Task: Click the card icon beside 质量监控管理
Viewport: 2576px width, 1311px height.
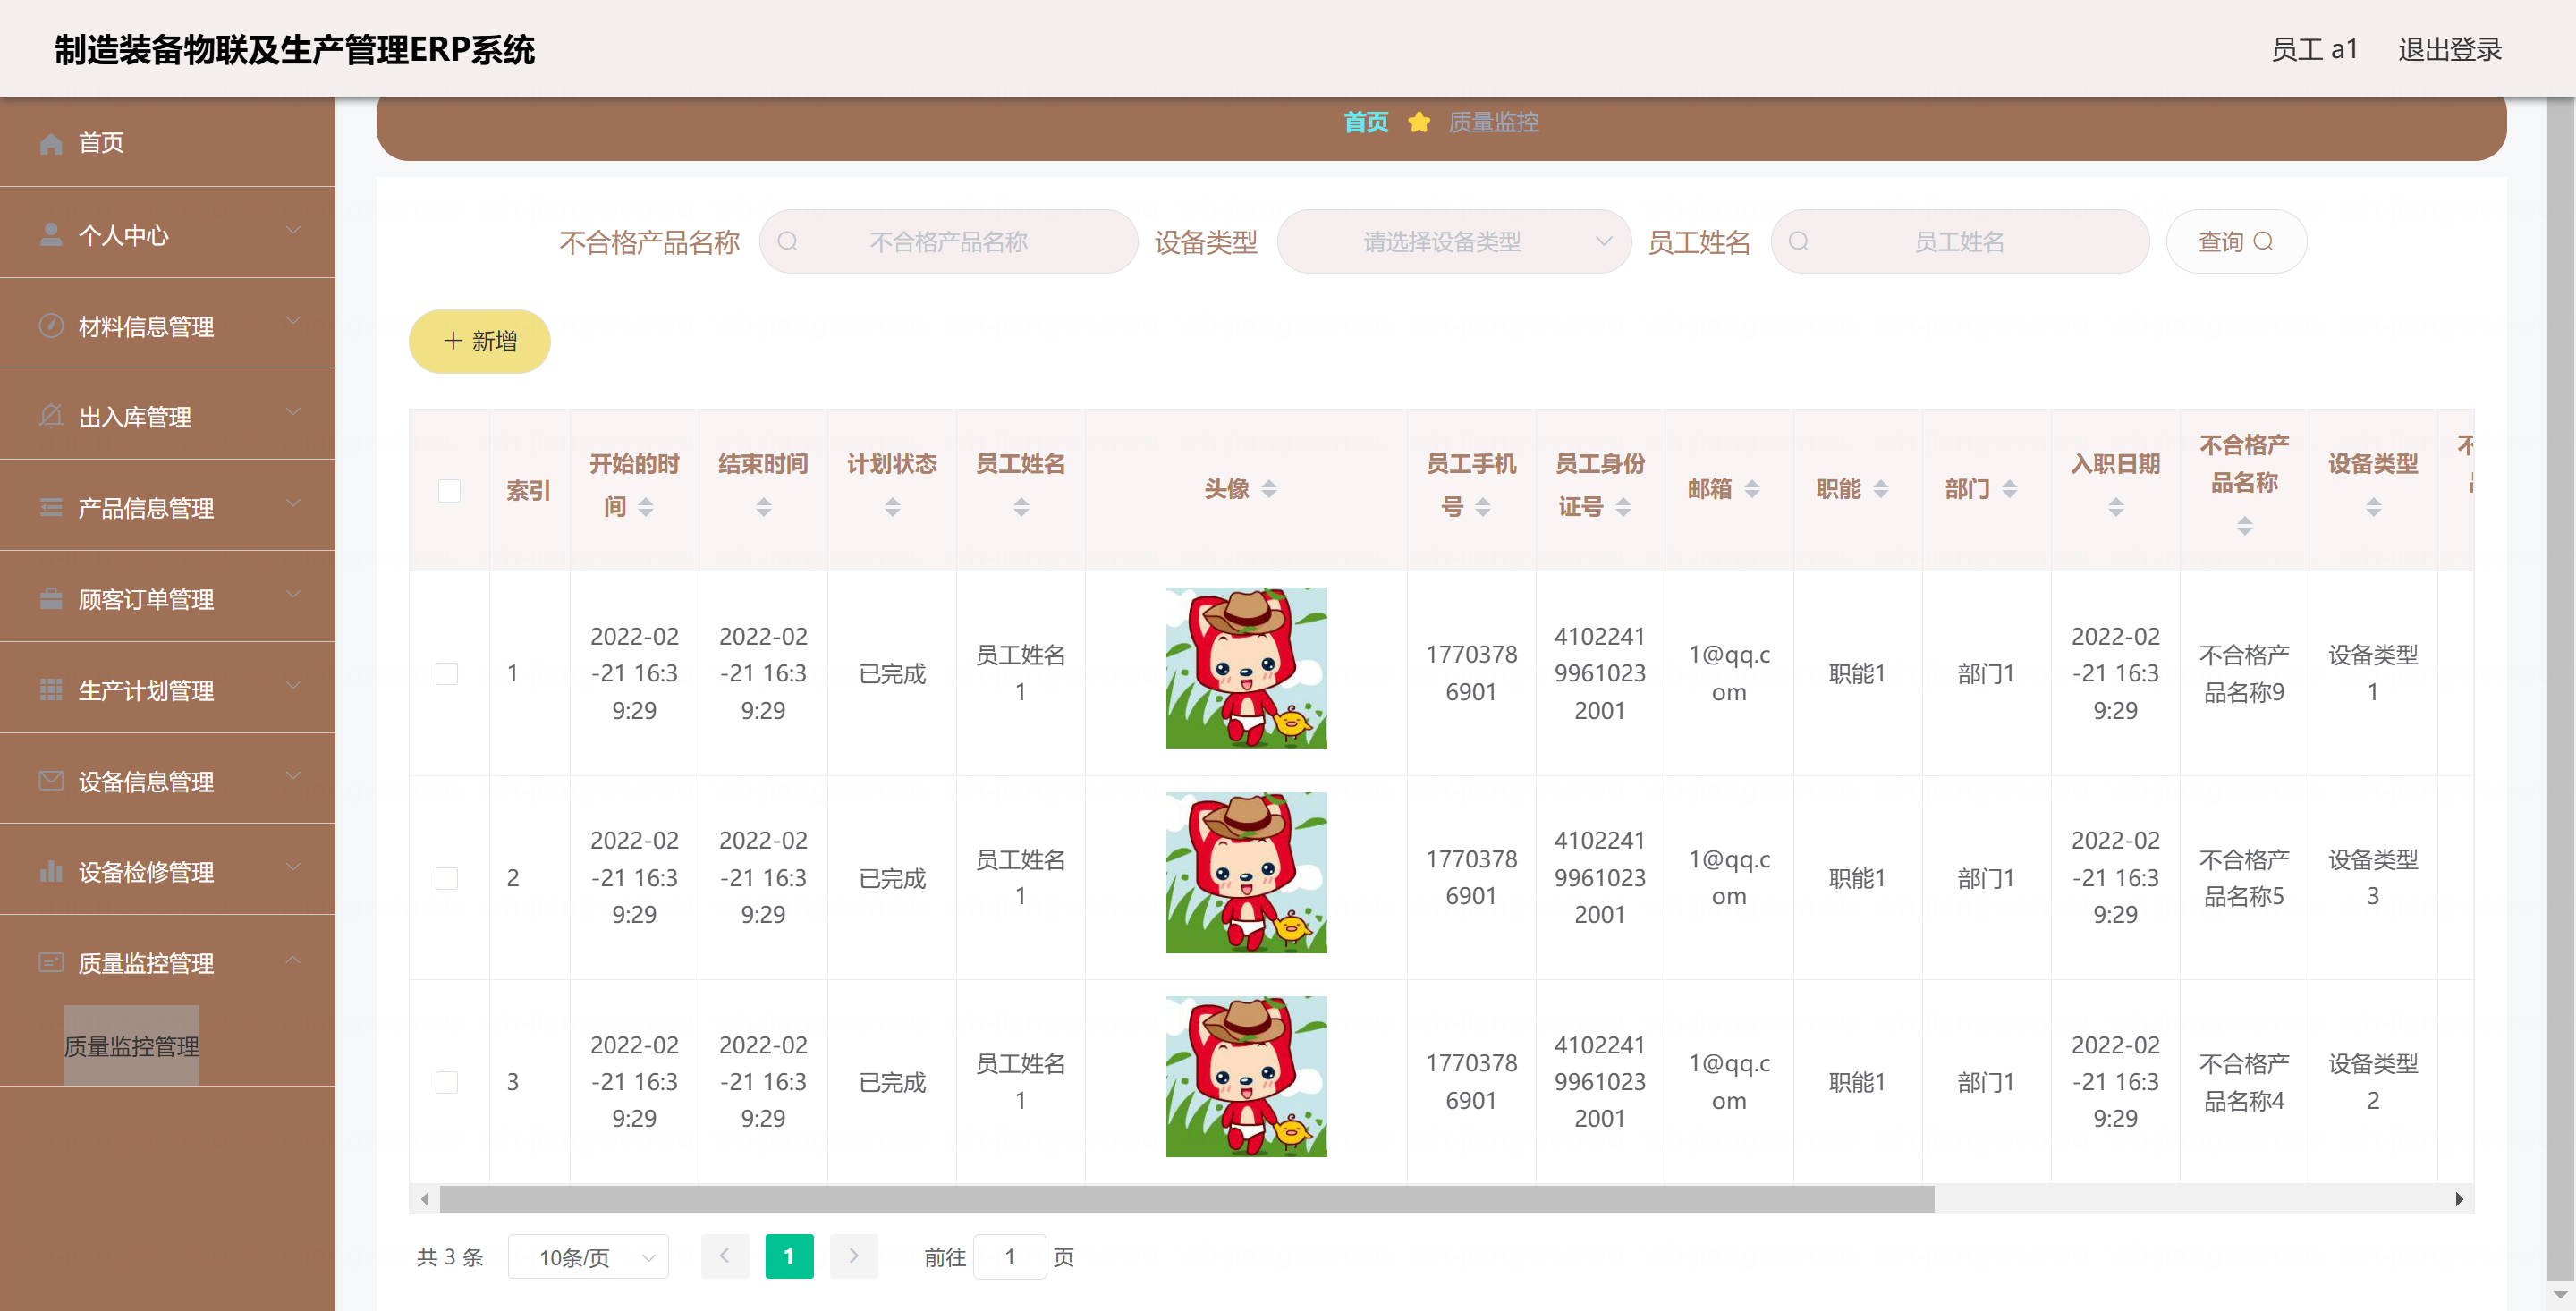Action: point(51,962)
